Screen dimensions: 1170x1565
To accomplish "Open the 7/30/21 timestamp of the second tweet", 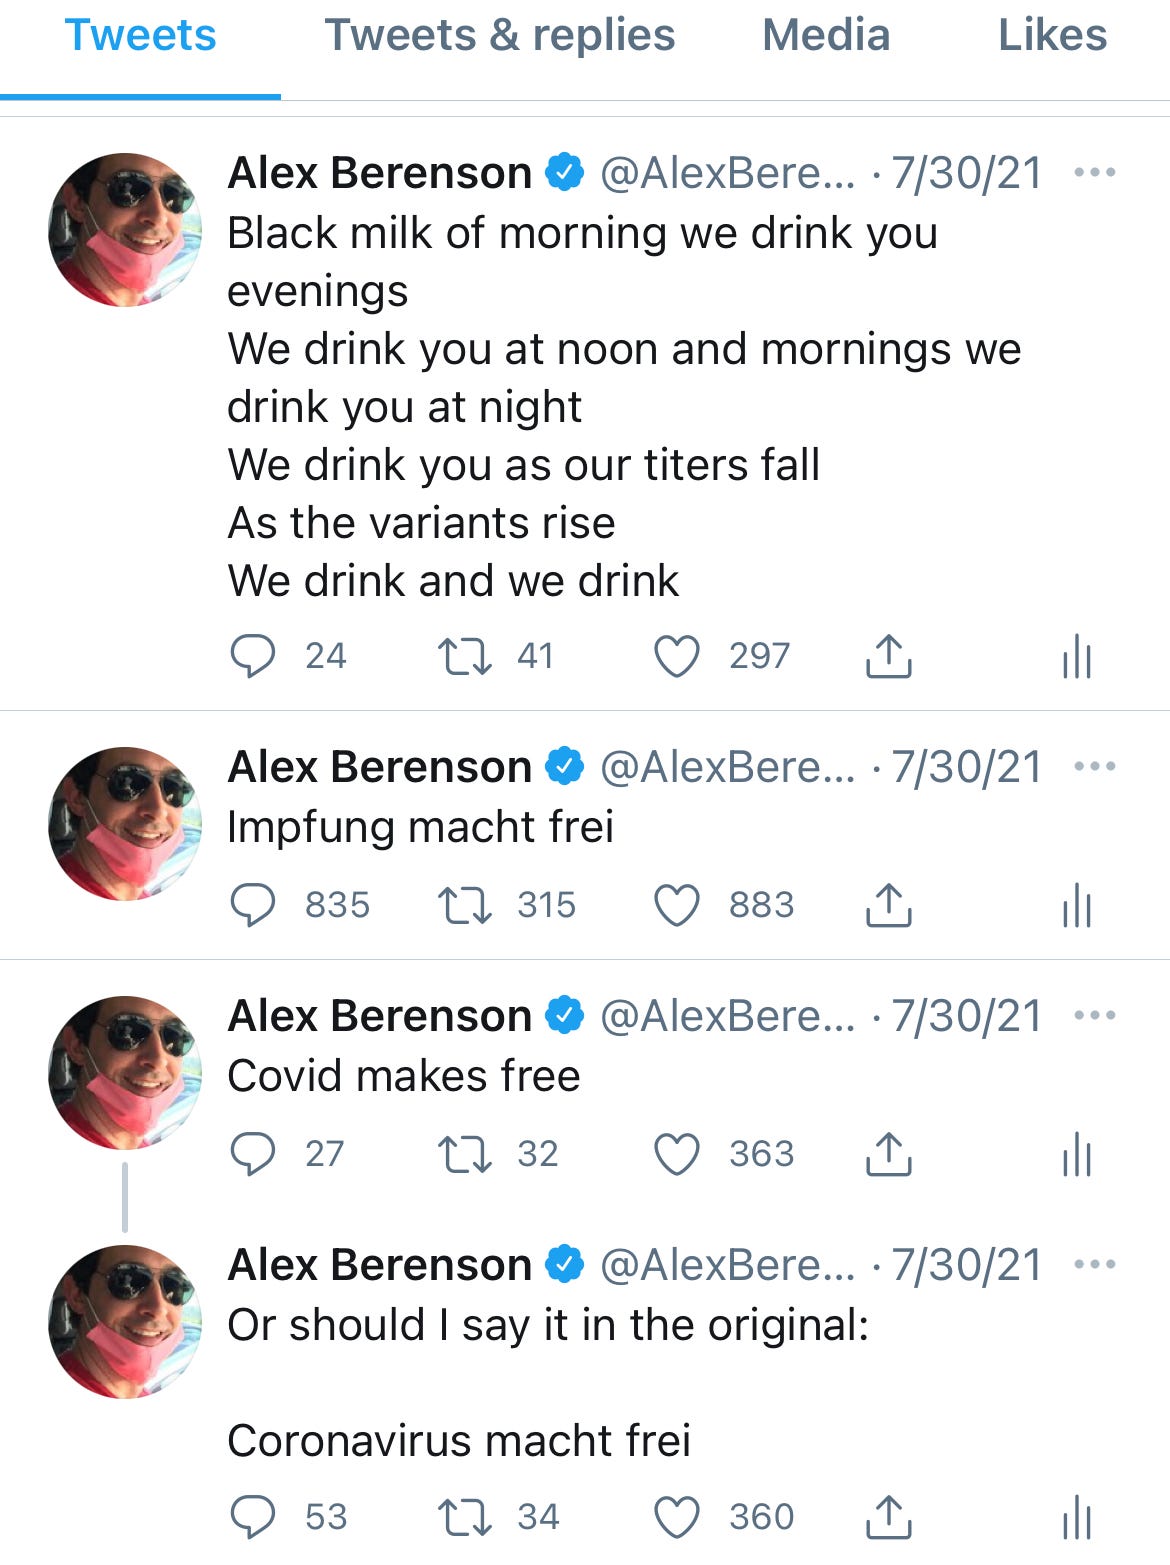I will tap(966, 766).
